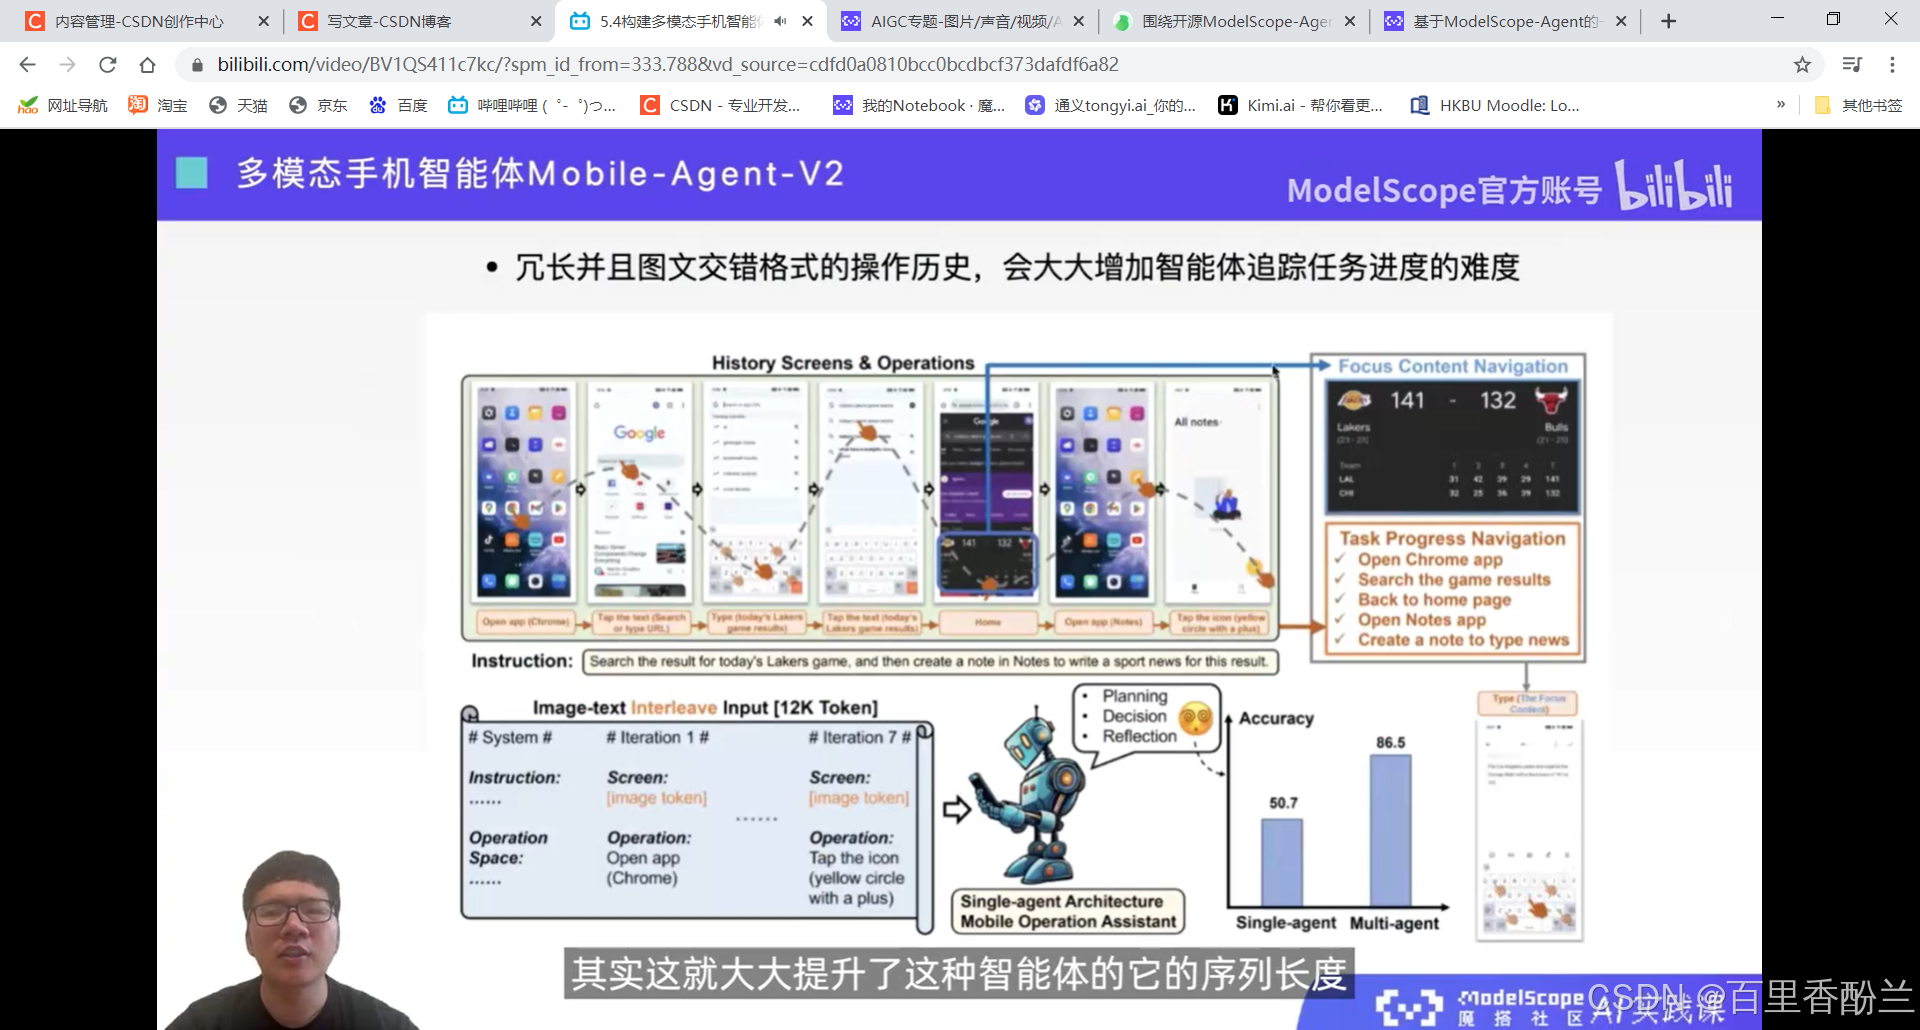The height and width of the screenshot is (1030, 1920).
Task: Open the 百度 bookmark
Action: (398, 105)
